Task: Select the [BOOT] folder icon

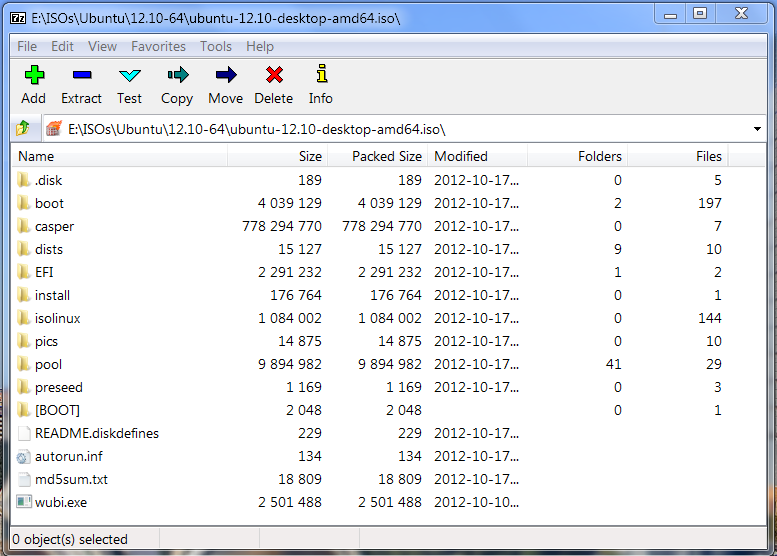Action: point(23,410)
